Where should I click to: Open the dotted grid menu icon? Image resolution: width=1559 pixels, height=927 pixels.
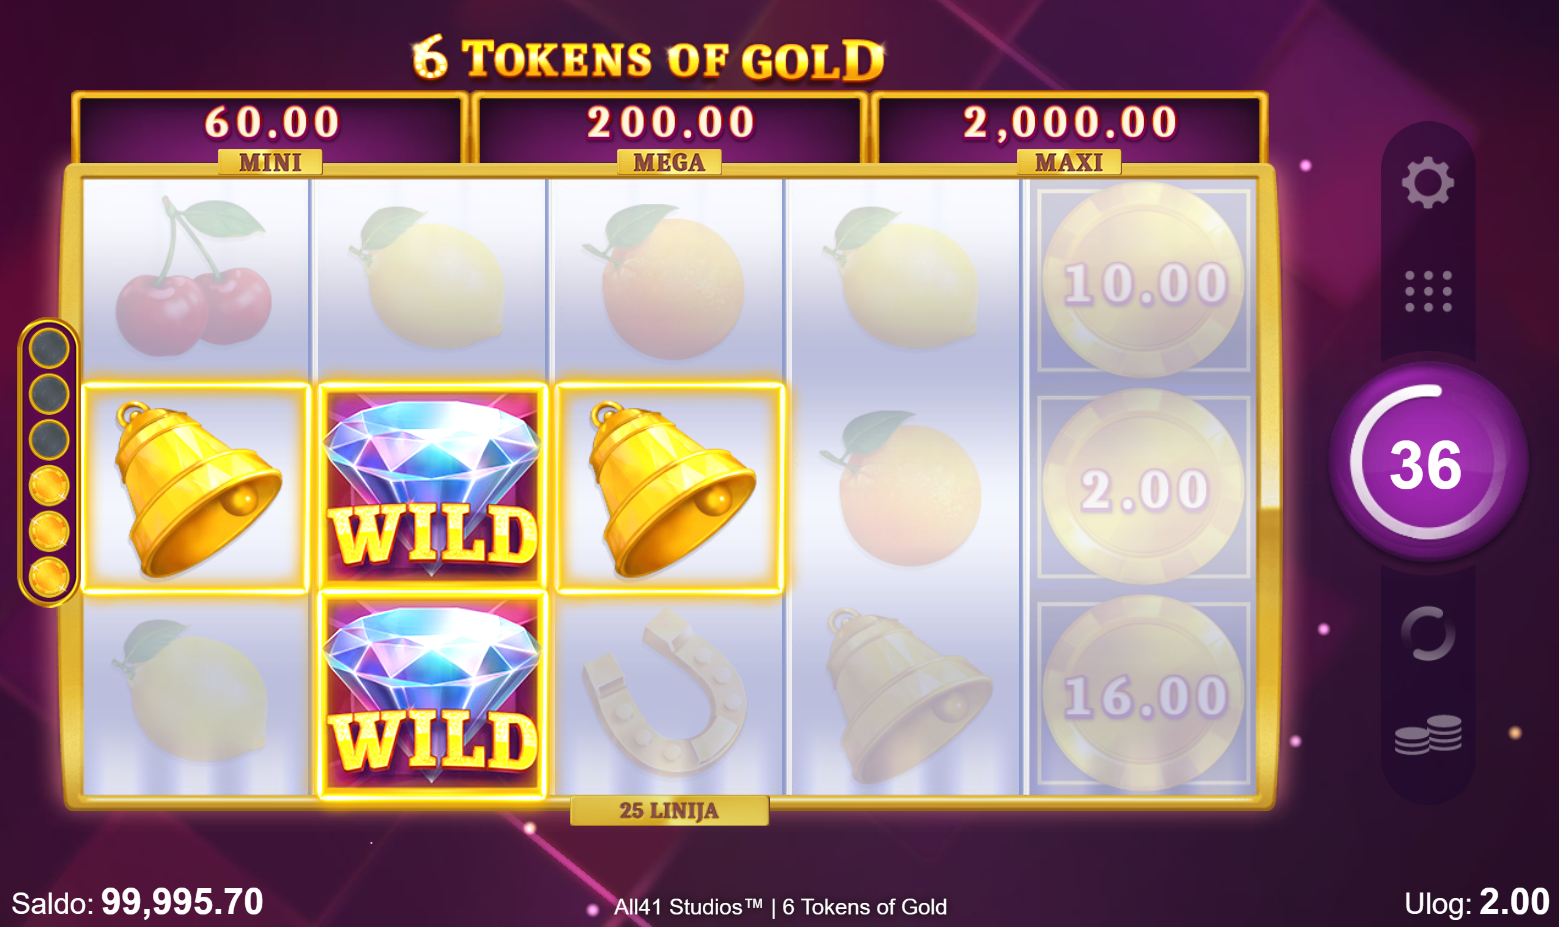tap(1428, 291)
